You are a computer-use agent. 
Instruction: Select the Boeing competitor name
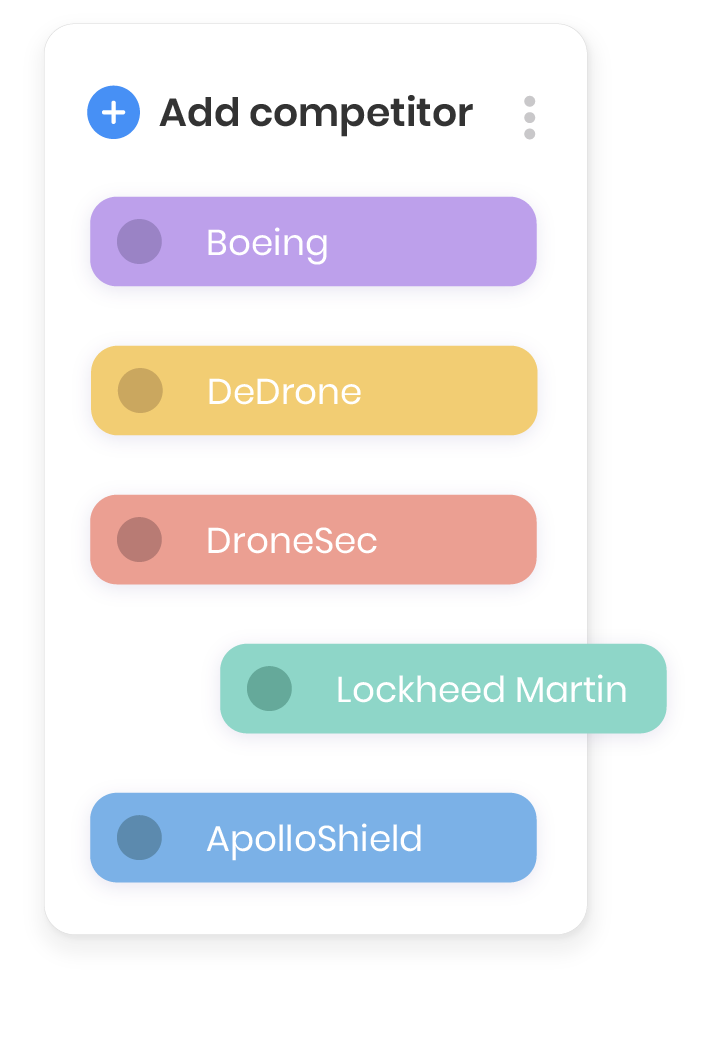pyautogui.click(x=267, y=243)
